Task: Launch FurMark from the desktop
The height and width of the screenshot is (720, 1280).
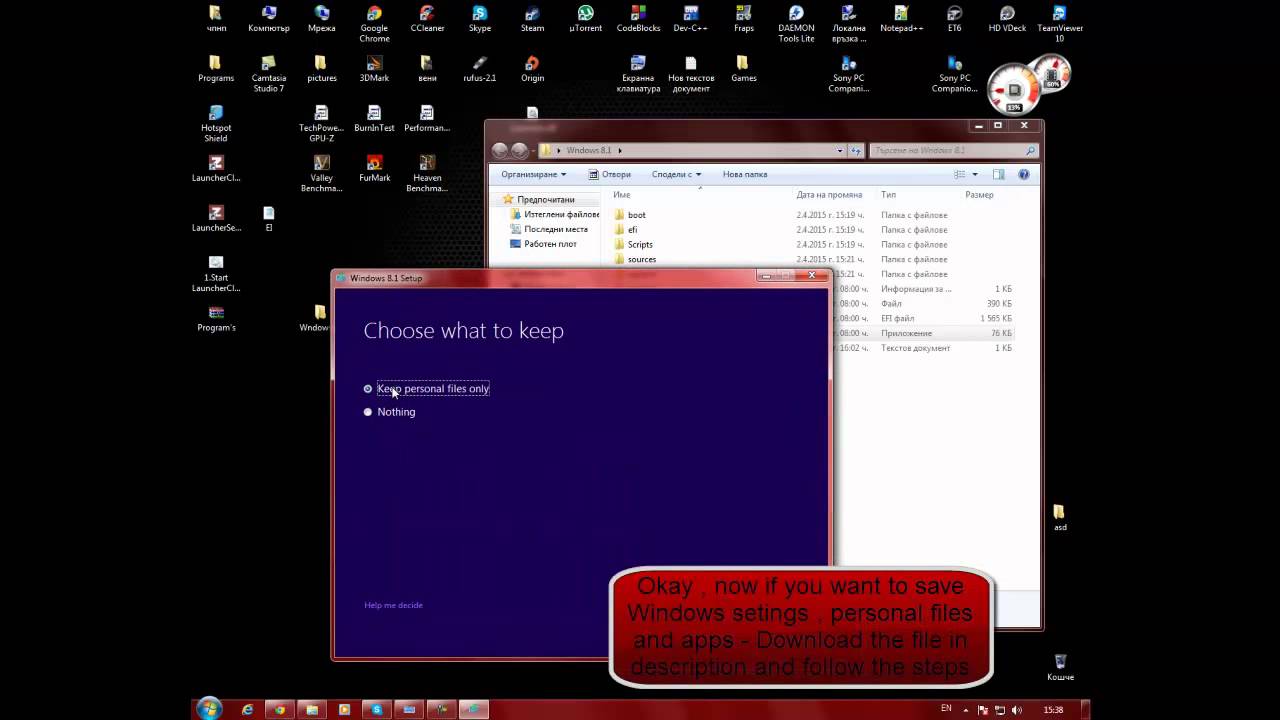Action: tap(374, 169)
